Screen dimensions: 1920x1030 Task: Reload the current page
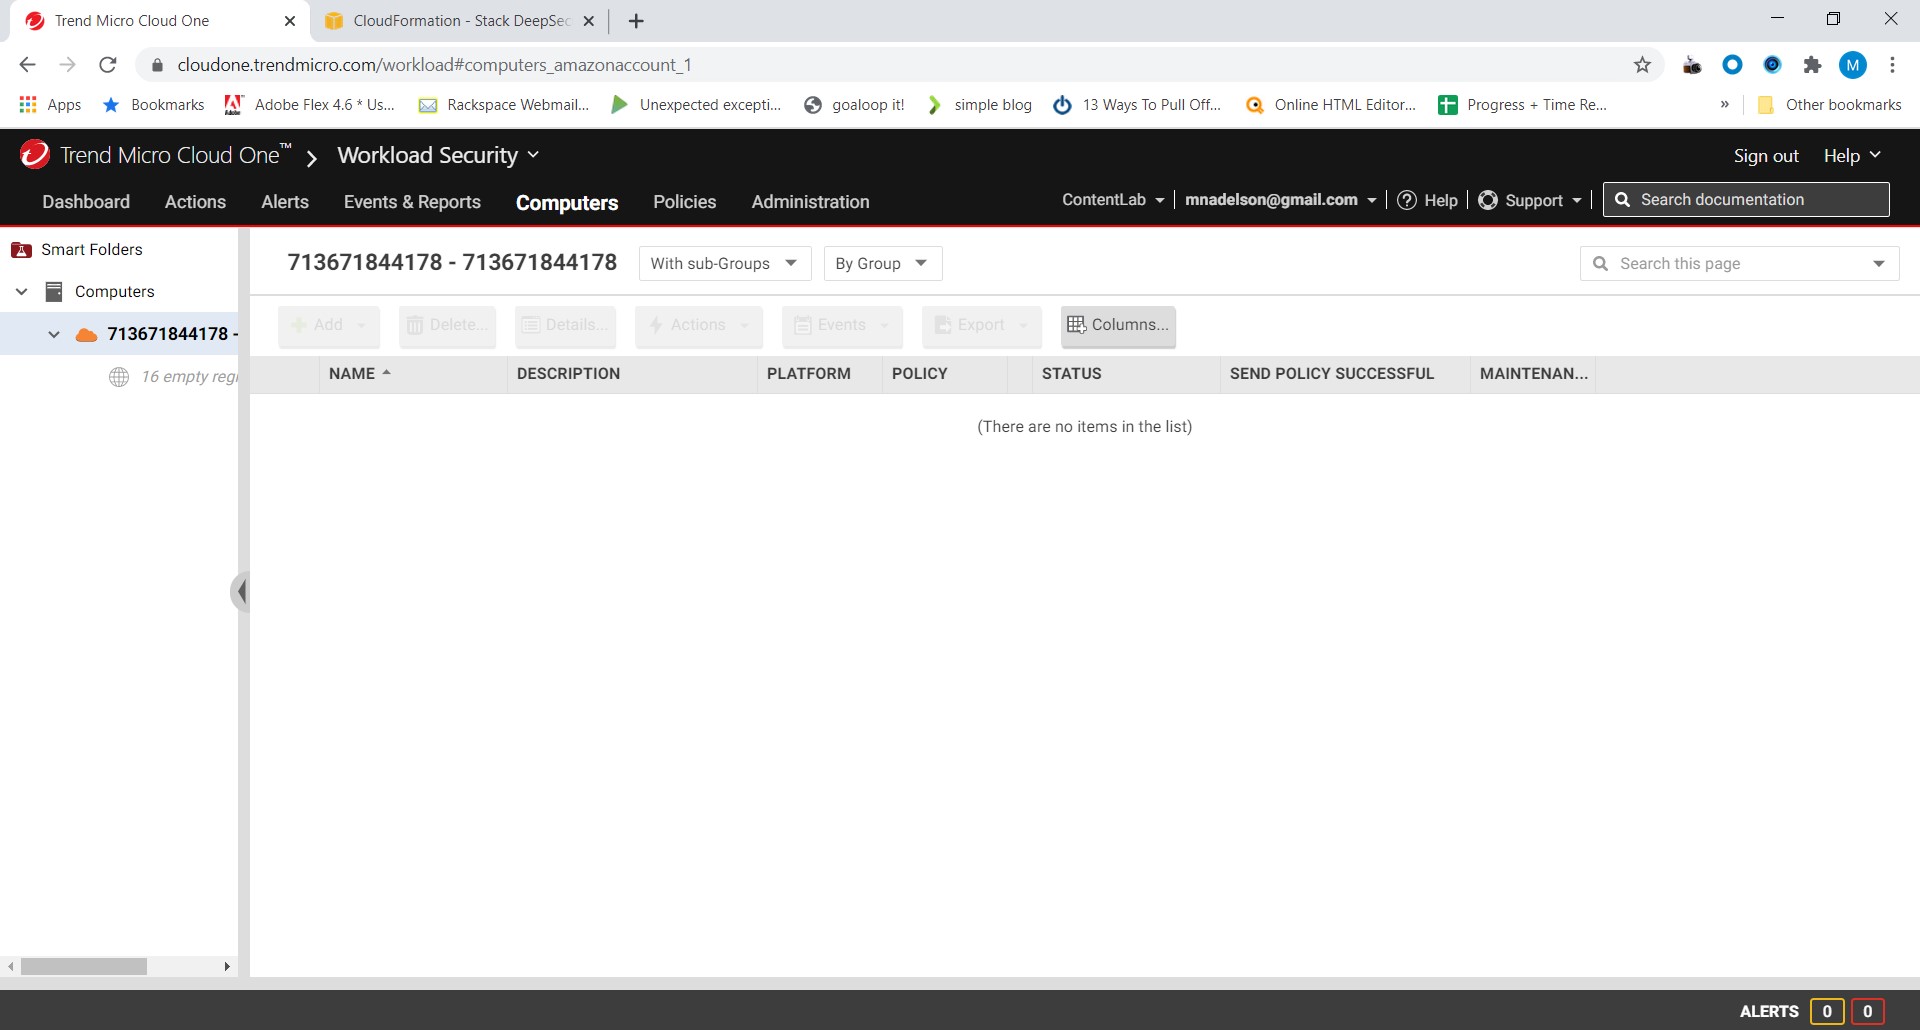click(x=108, y=65)
